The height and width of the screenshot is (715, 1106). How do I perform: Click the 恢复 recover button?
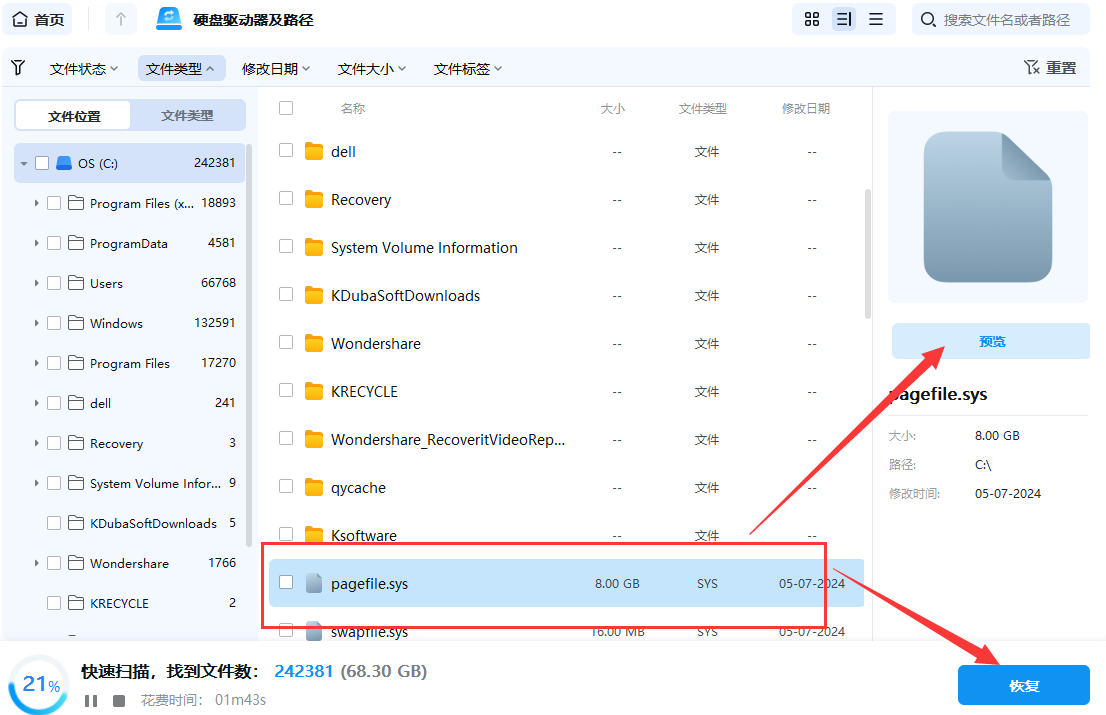[x=1023, y=685]
